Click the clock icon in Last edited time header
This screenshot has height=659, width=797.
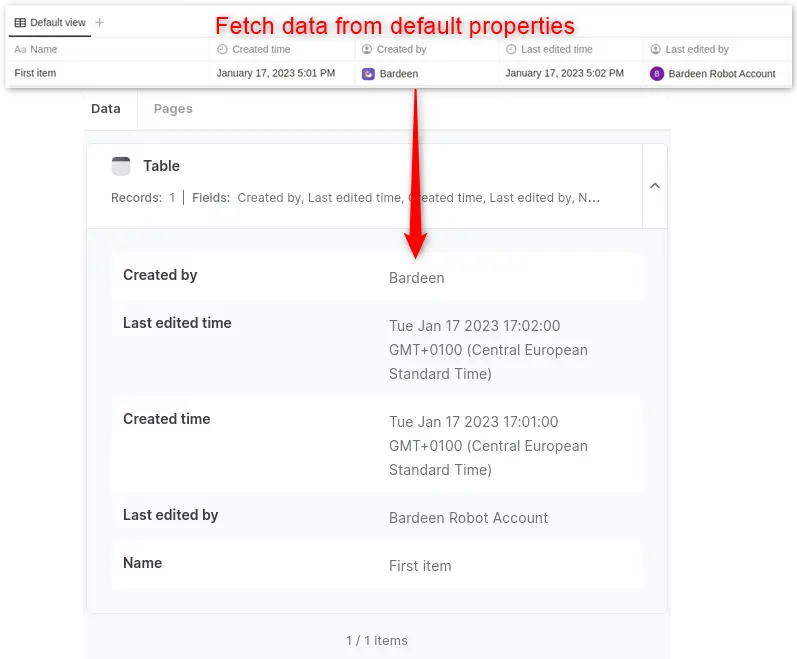pyautogui.click(x=511, y=49)
